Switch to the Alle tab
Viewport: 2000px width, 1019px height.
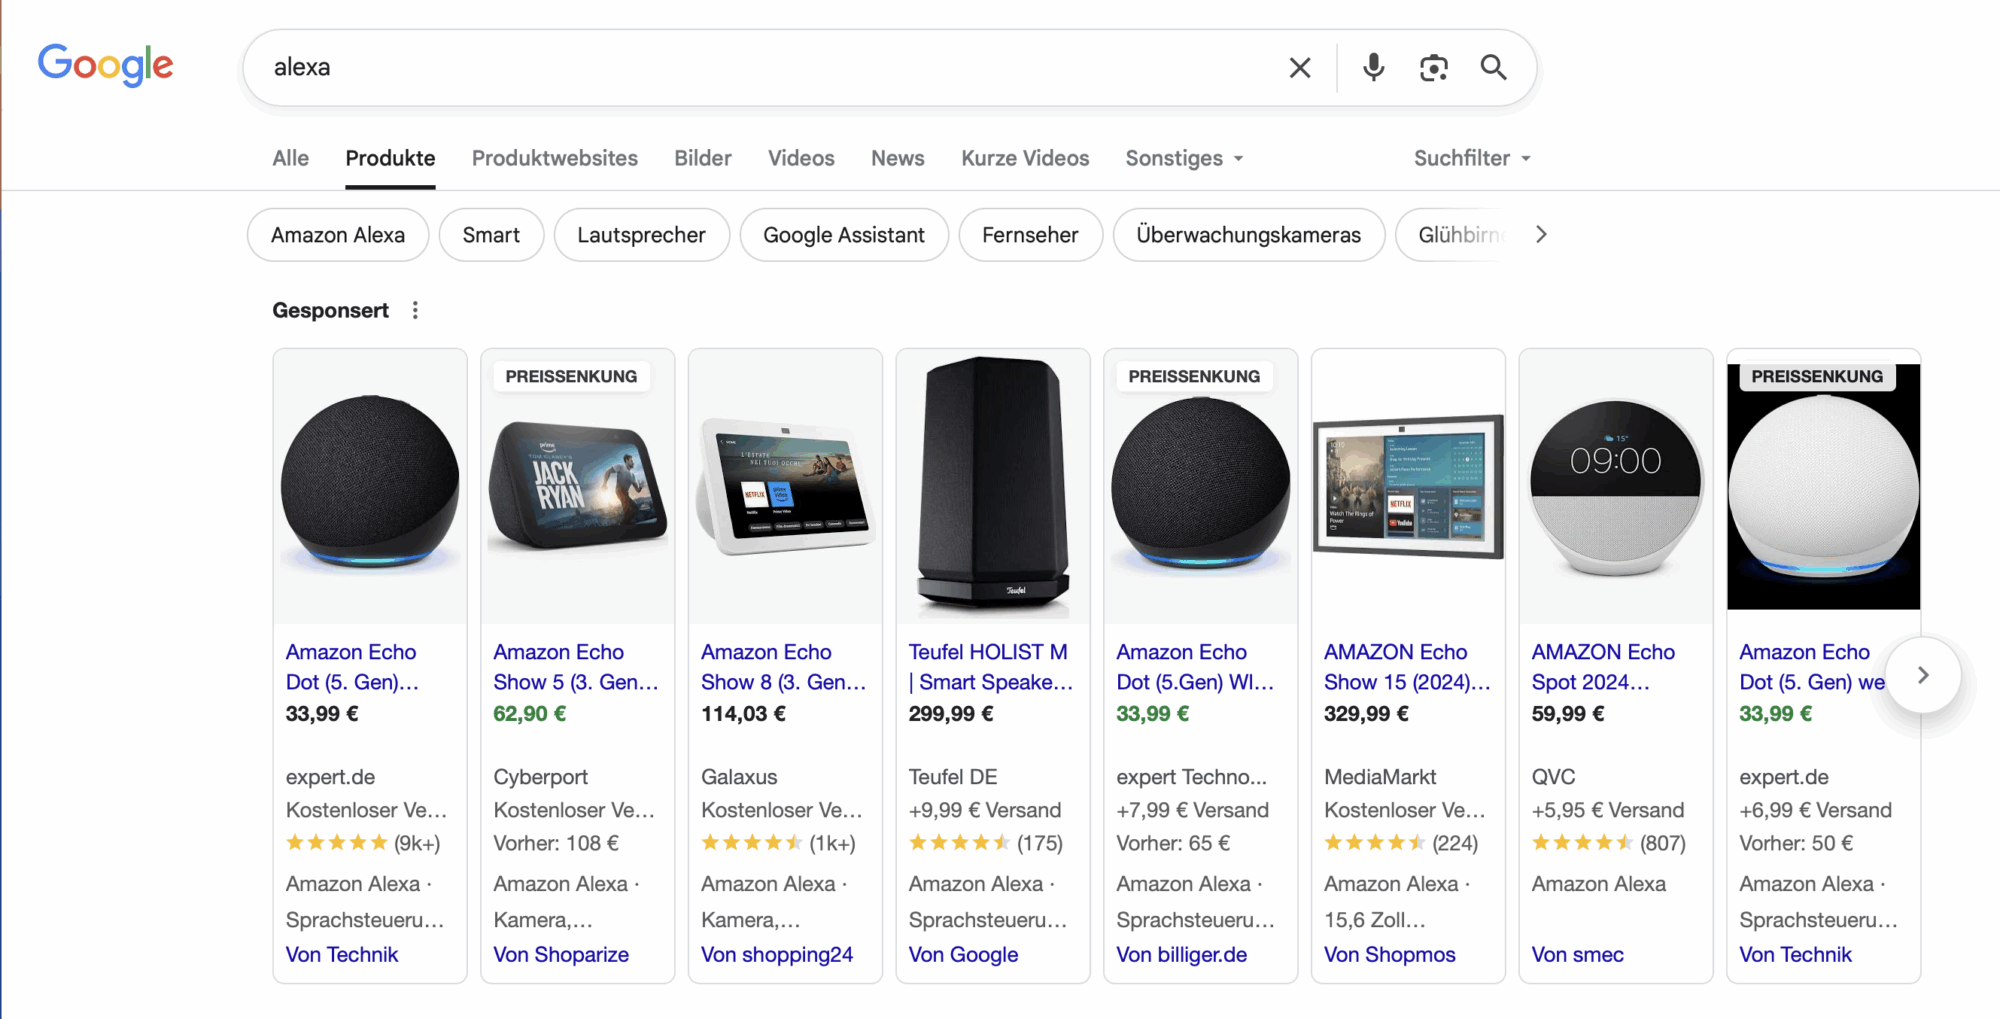click(x=290, y=159)
